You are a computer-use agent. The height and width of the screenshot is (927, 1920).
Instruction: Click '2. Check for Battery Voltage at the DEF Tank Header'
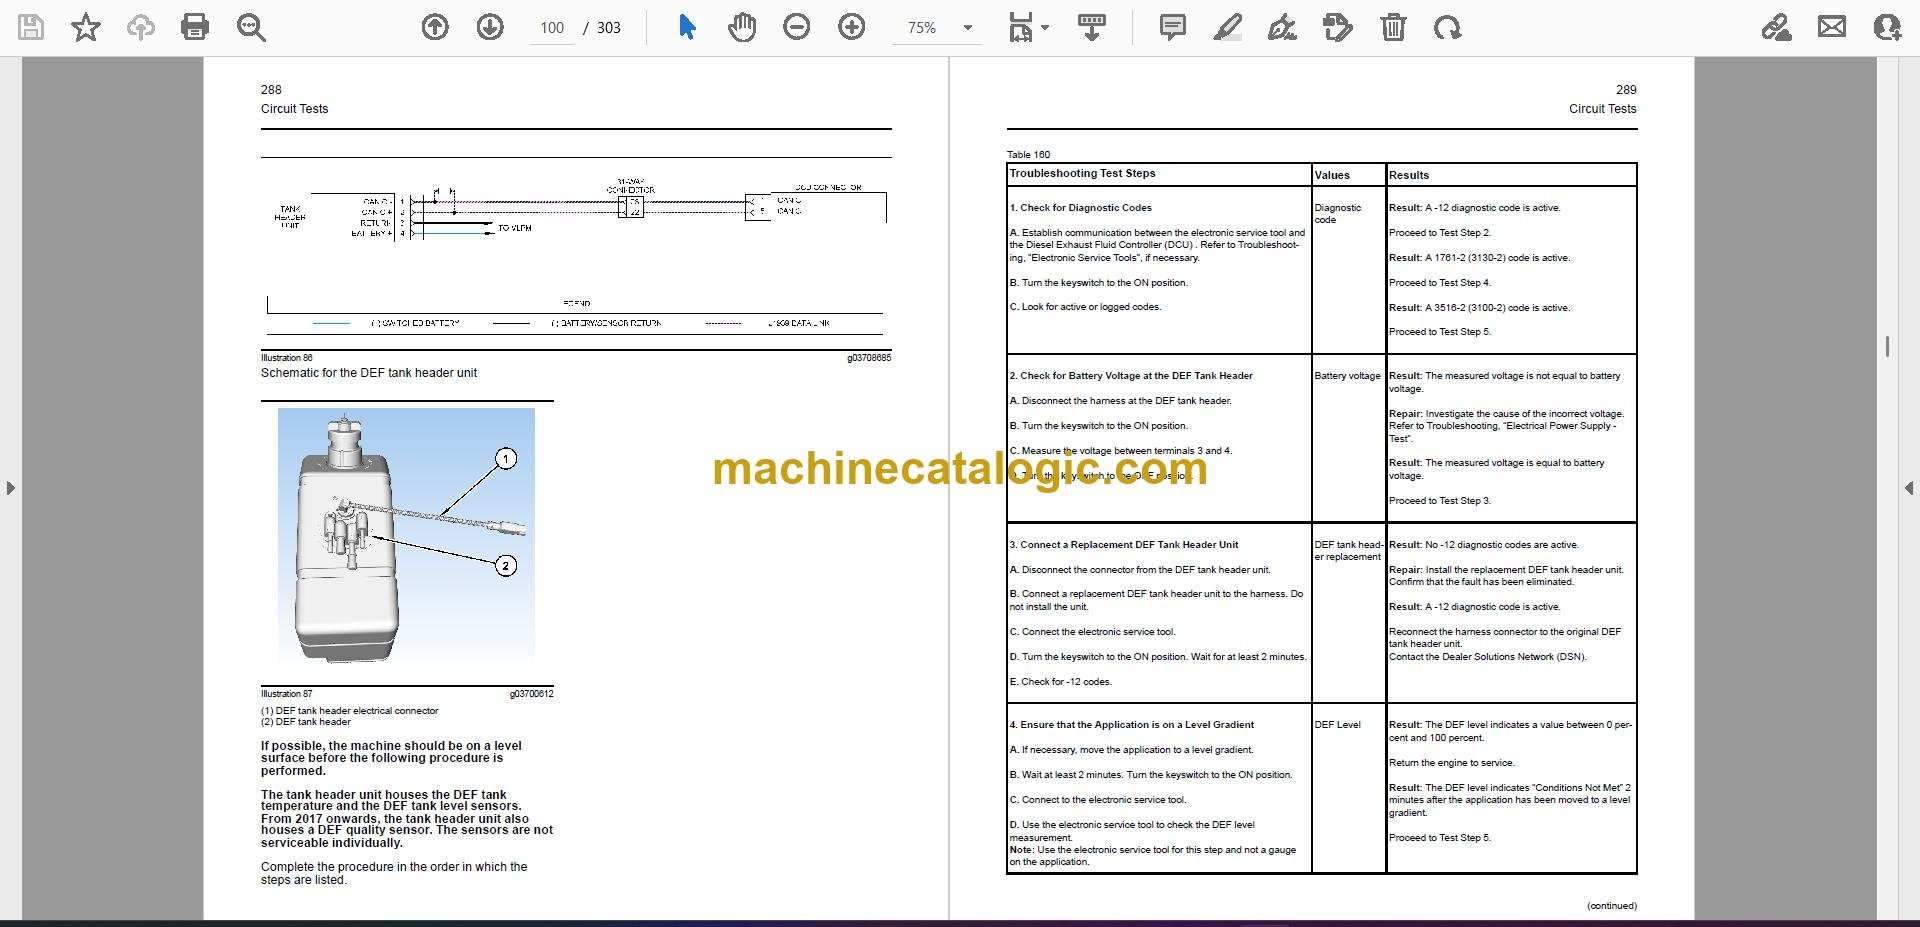click(1131, 376)
